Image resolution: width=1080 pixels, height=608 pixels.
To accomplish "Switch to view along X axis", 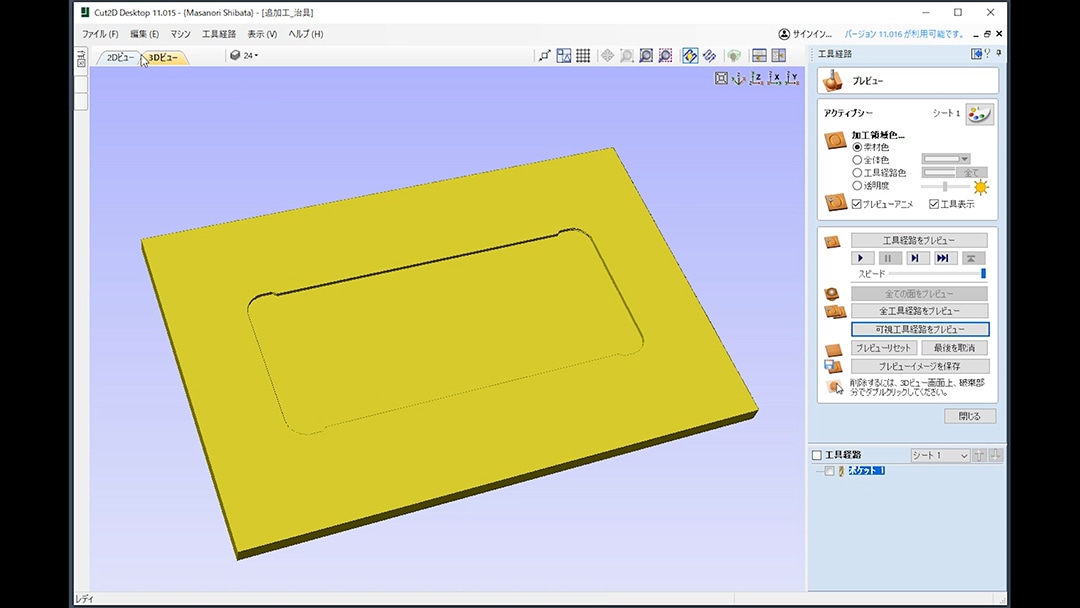I will (x=774, y=78).
